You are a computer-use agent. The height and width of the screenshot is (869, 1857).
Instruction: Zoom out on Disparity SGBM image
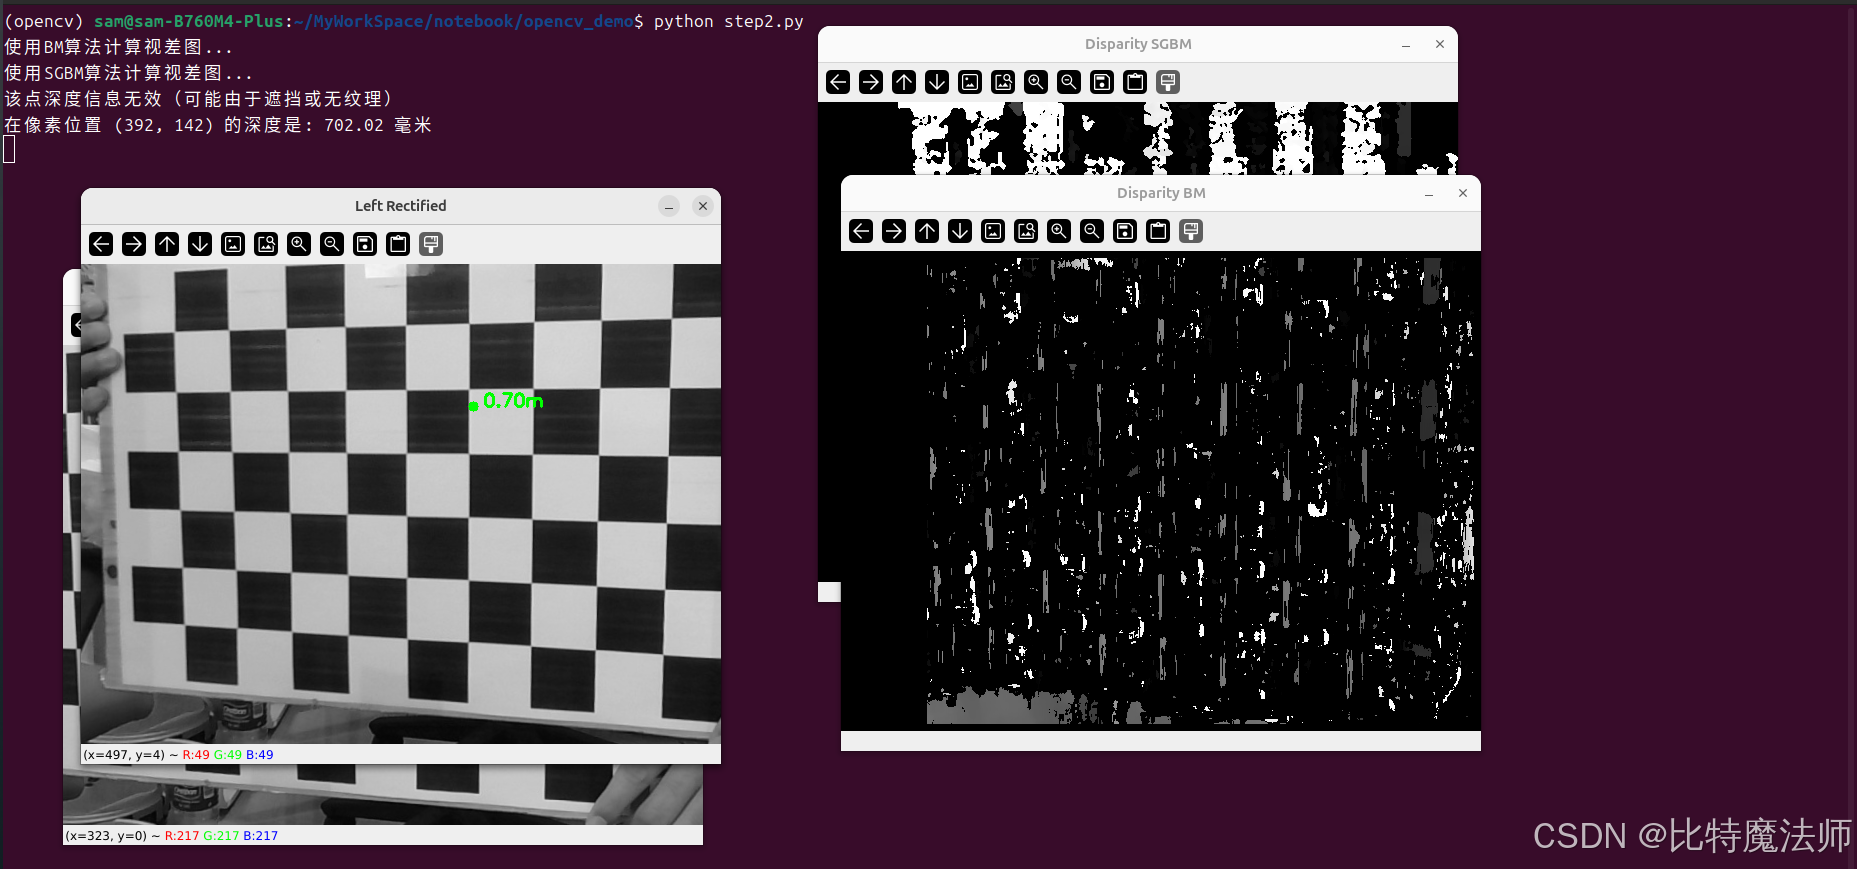1069,82
